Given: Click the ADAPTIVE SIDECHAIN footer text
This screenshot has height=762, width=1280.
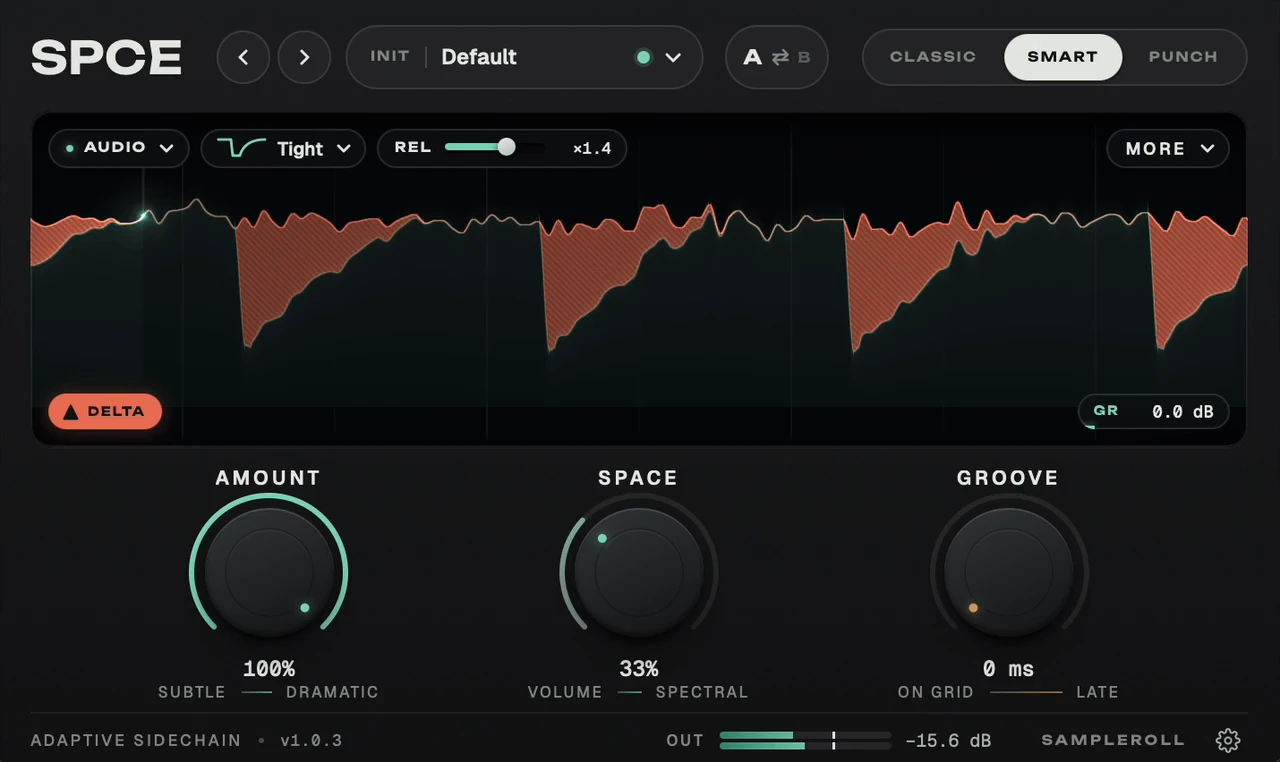Looking at the screenshot, I should [136, 740].
